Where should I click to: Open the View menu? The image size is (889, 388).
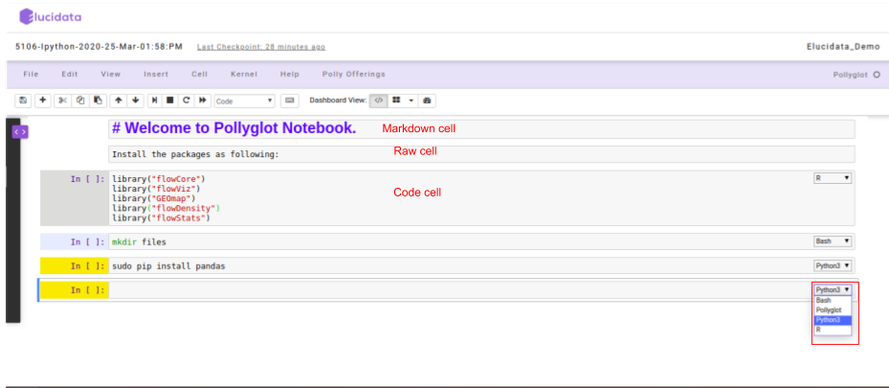click(111, 74)
